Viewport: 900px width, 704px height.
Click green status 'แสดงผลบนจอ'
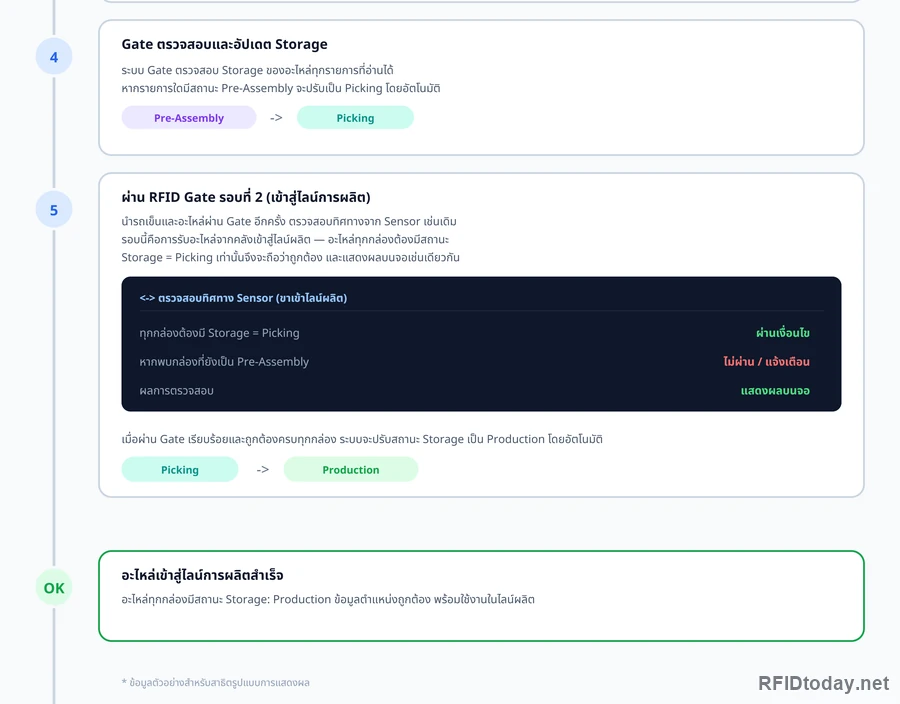click(x=775, y=391)
